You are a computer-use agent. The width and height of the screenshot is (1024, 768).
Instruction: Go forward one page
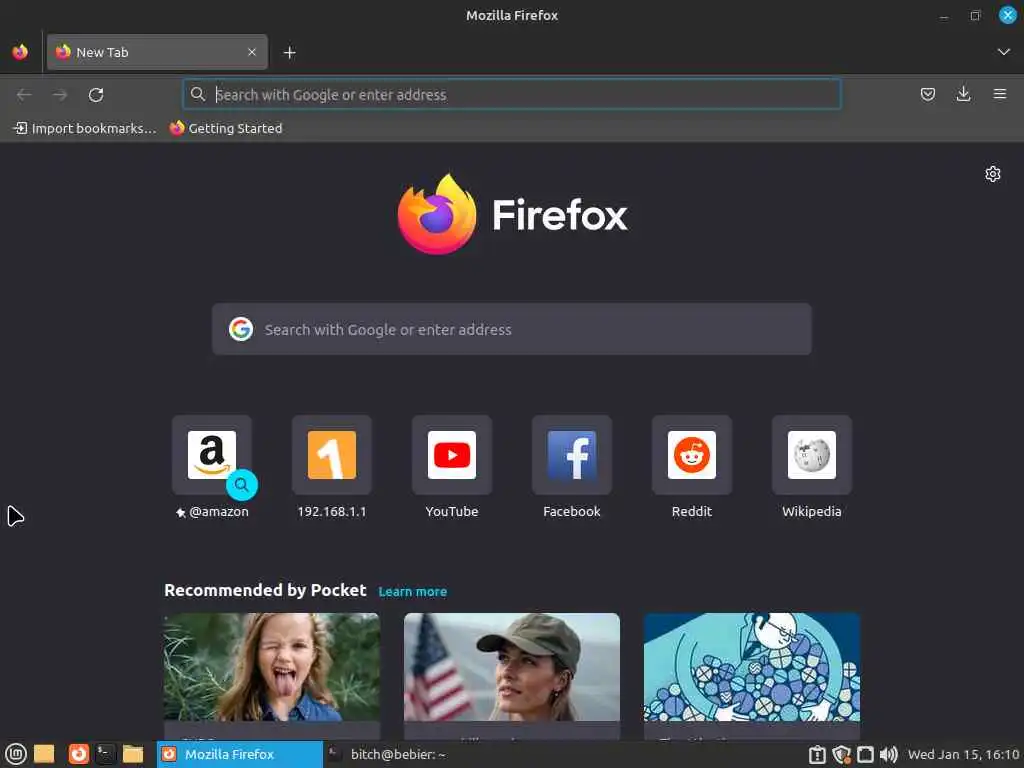point(60,95)
